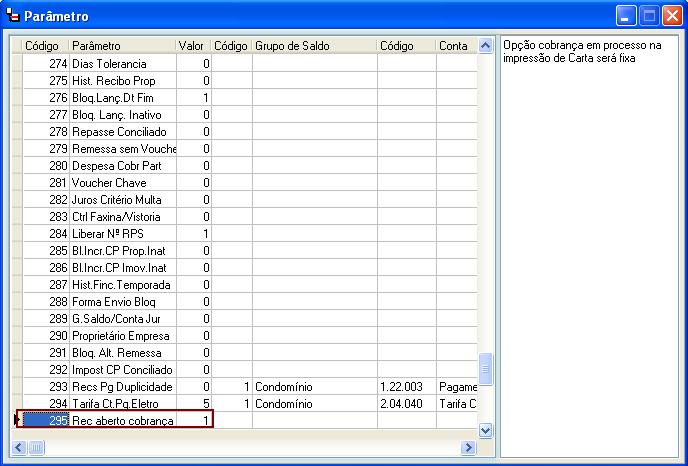The height and width of the screenshot is (466, 688).
Task: Select row 274 Dias Tolerancia
Action: click(x=120, y=64)
